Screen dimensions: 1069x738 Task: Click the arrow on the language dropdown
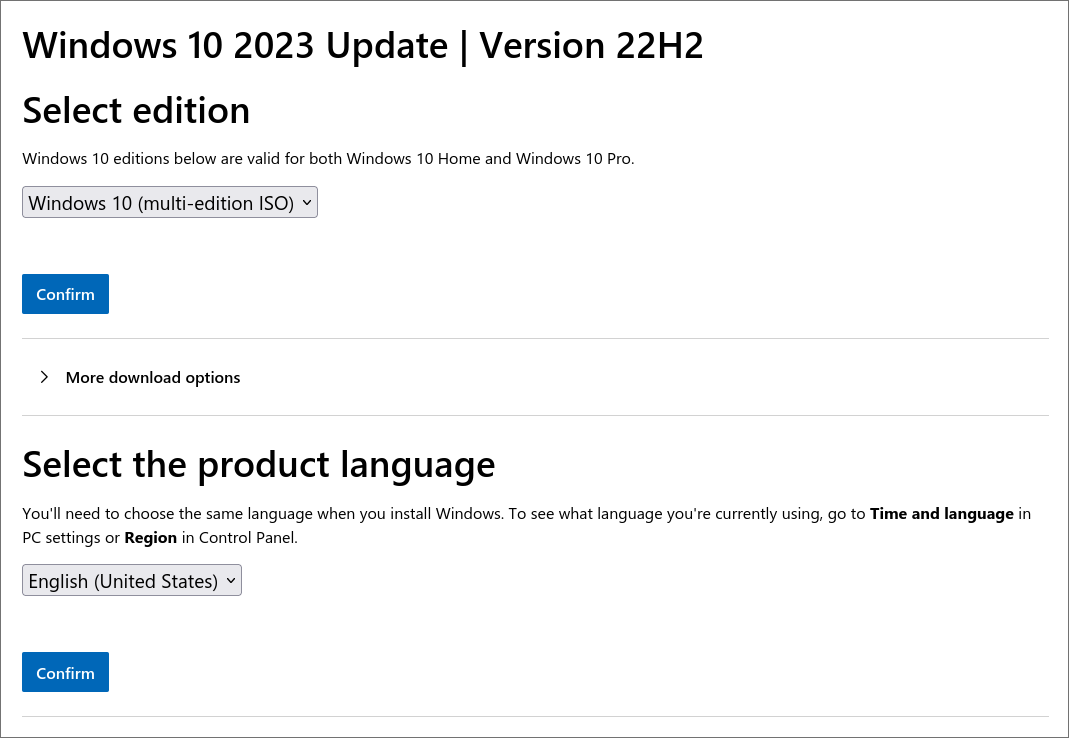(231, 580)
